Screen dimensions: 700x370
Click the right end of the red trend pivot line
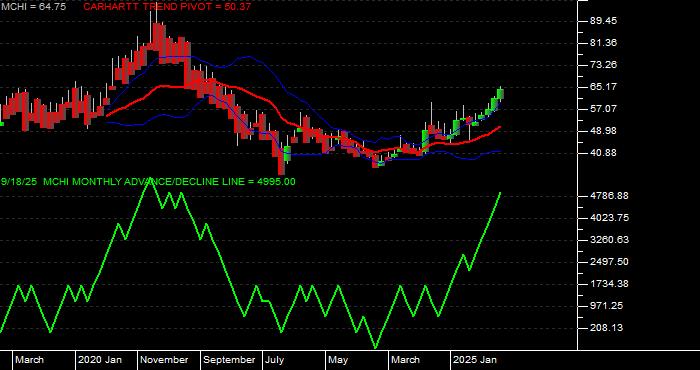500,127
